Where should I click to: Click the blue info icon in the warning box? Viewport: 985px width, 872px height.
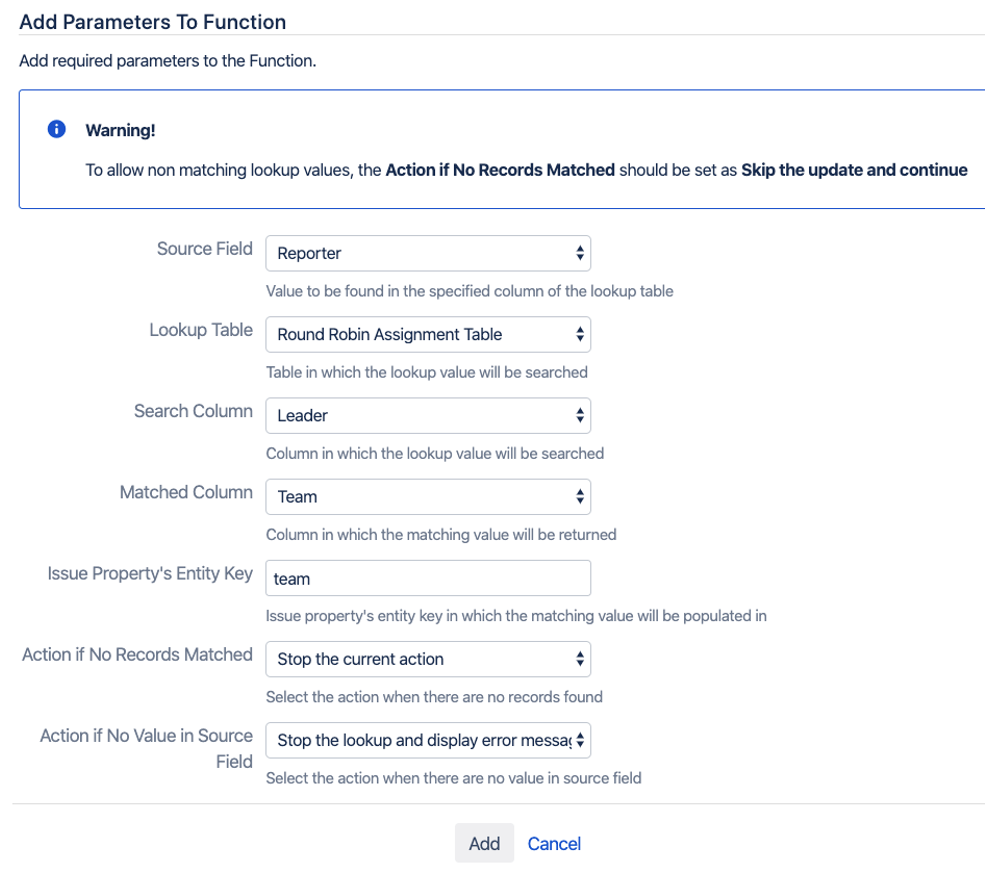click(57, 130)
